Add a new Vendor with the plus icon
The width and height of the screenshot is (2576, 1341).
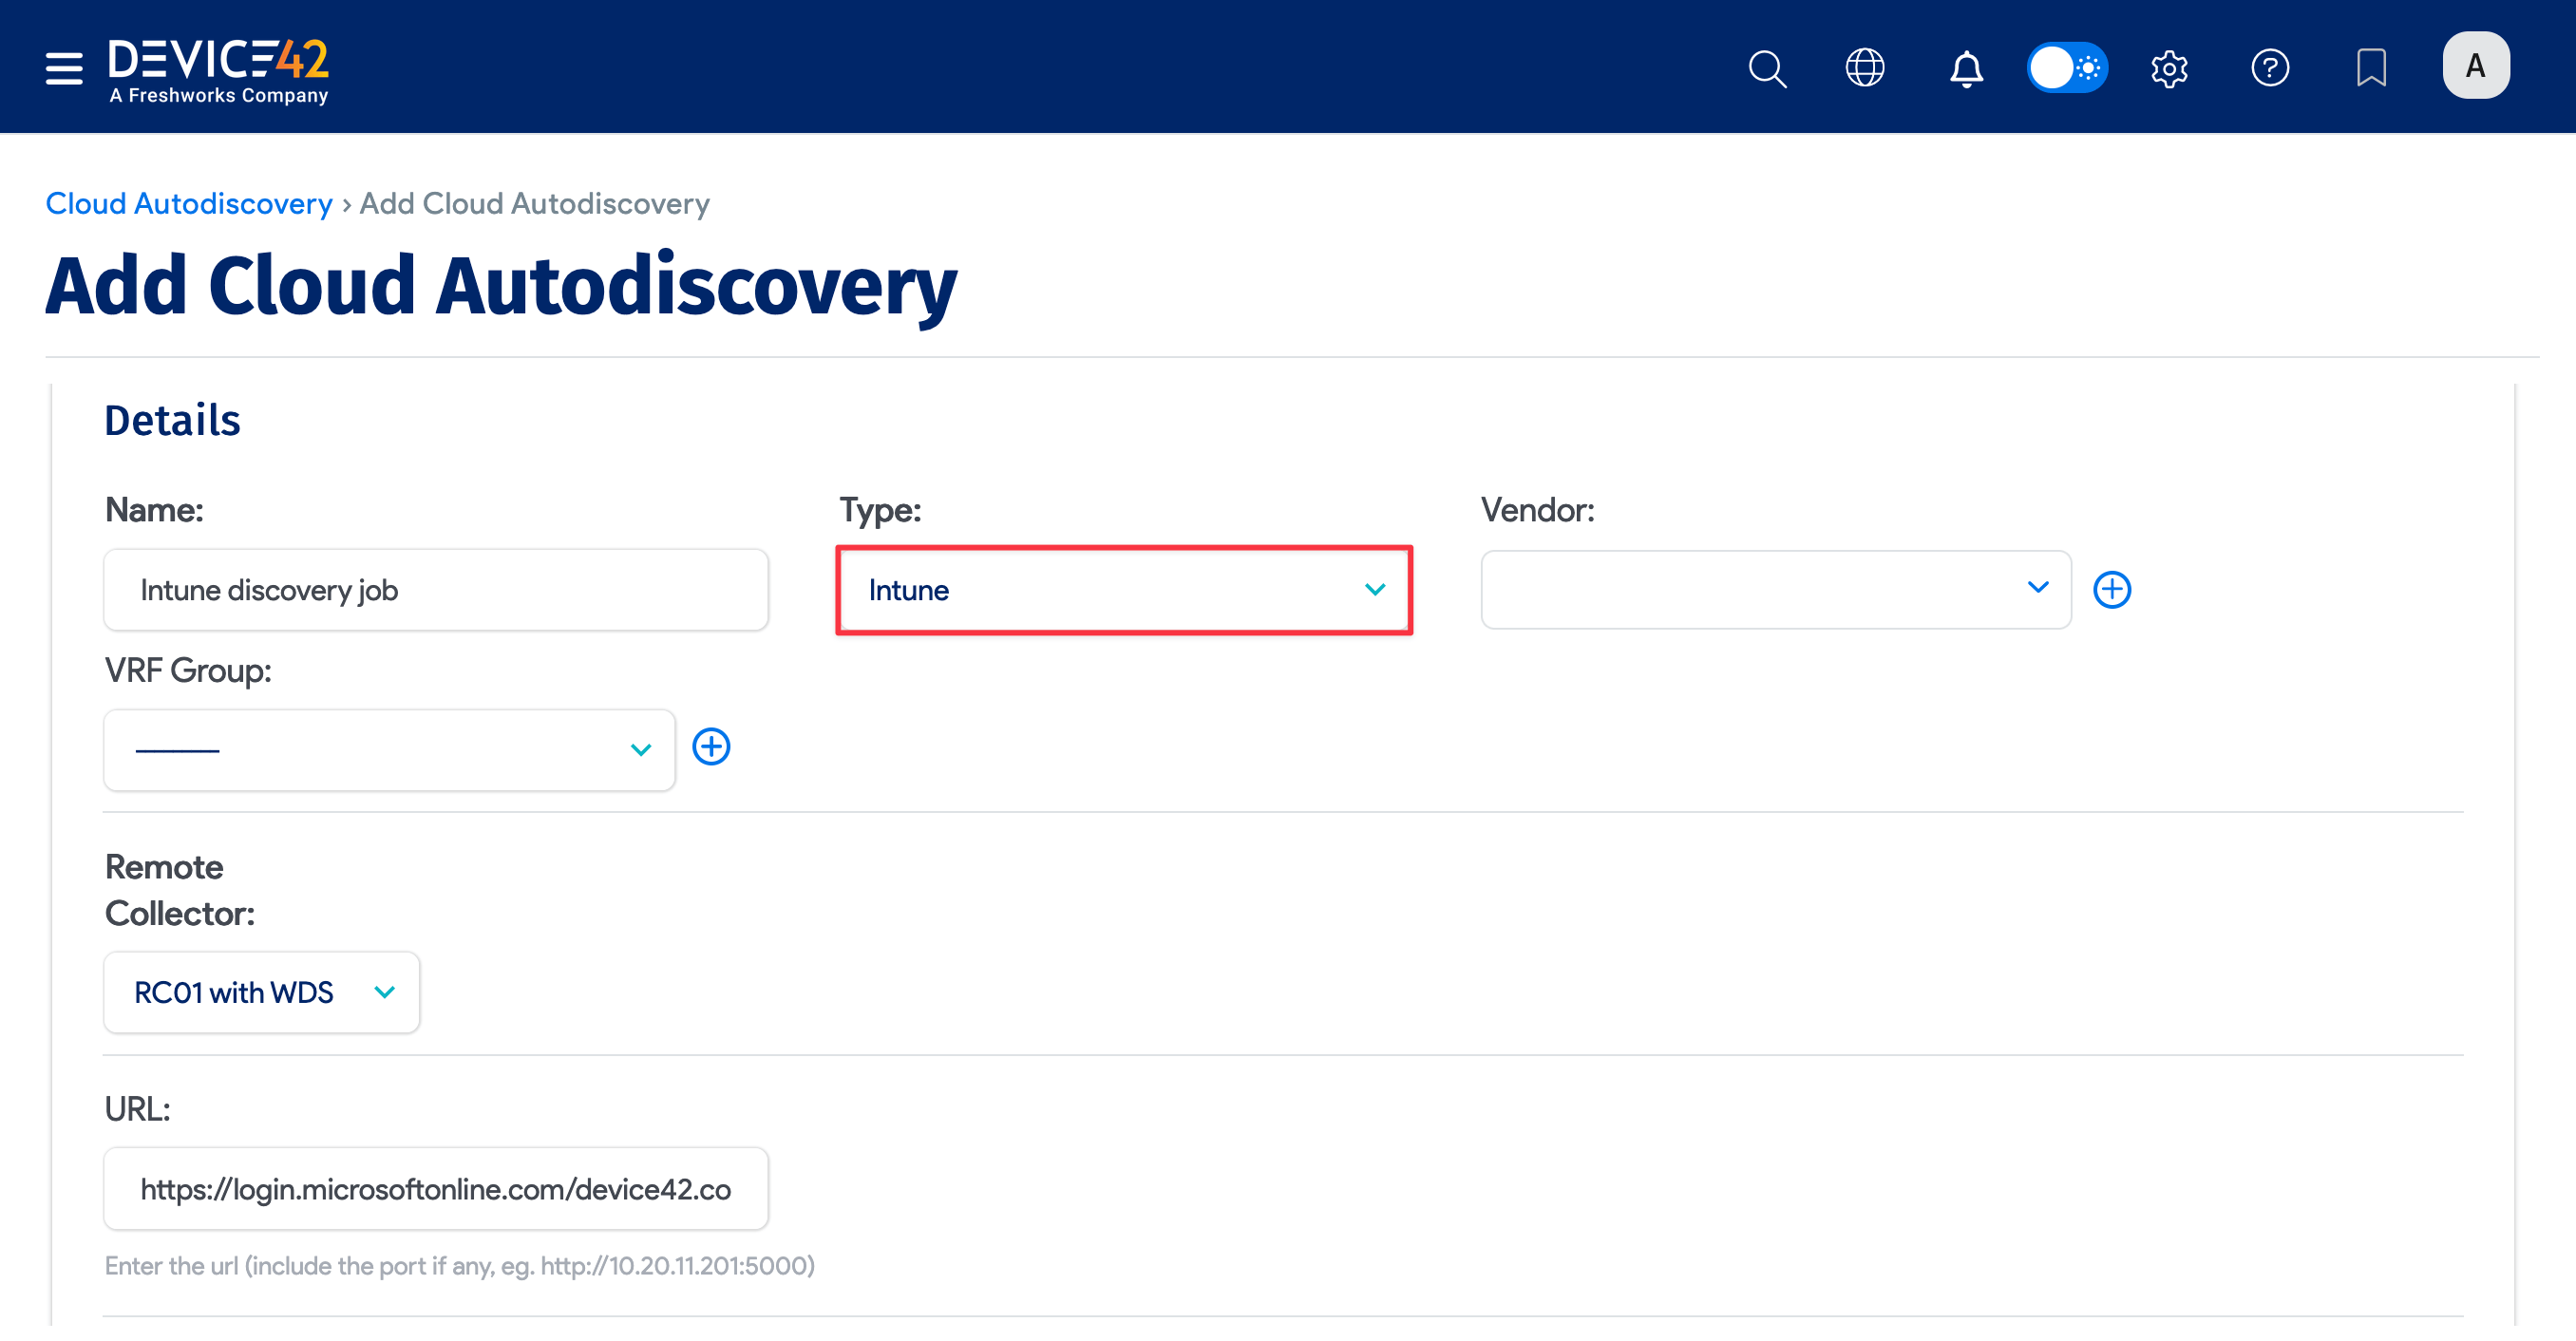point(2112,589)
